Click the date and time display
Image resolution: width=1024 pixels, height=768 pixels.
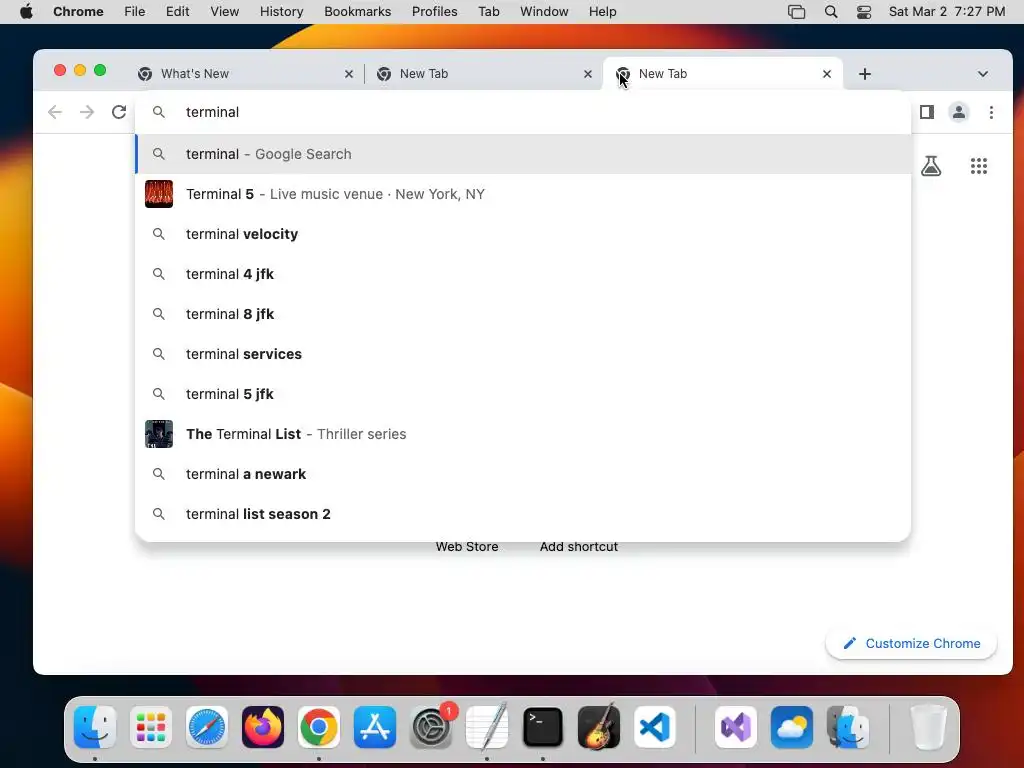tap(947, 12)
